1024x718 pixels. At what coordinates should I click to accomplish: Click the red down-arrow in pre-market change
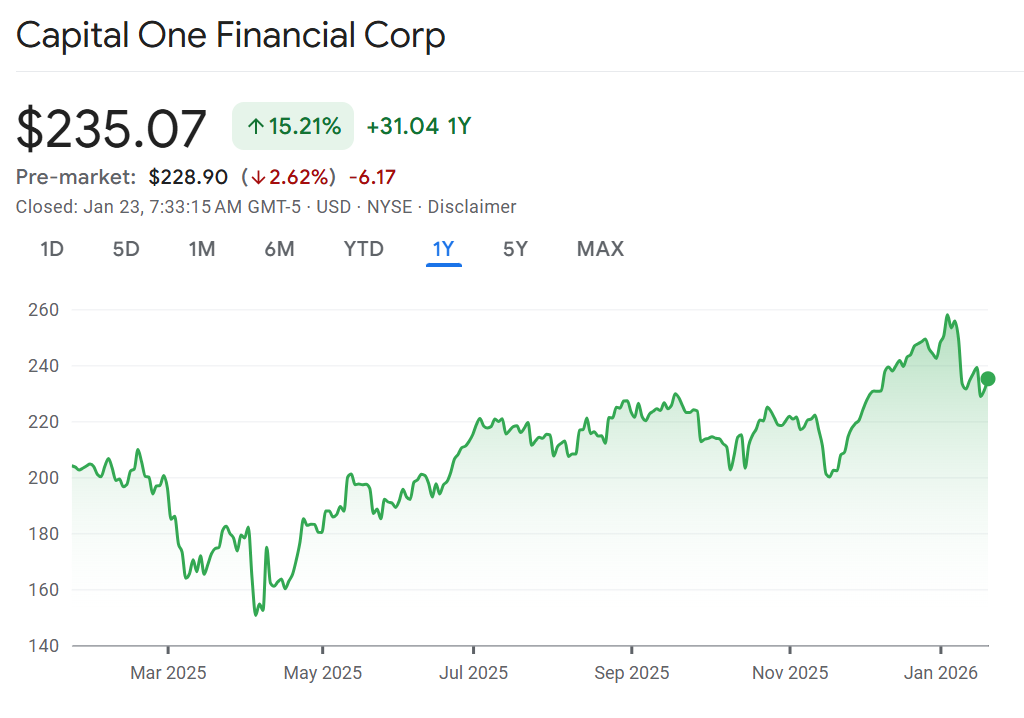[257, 178]
